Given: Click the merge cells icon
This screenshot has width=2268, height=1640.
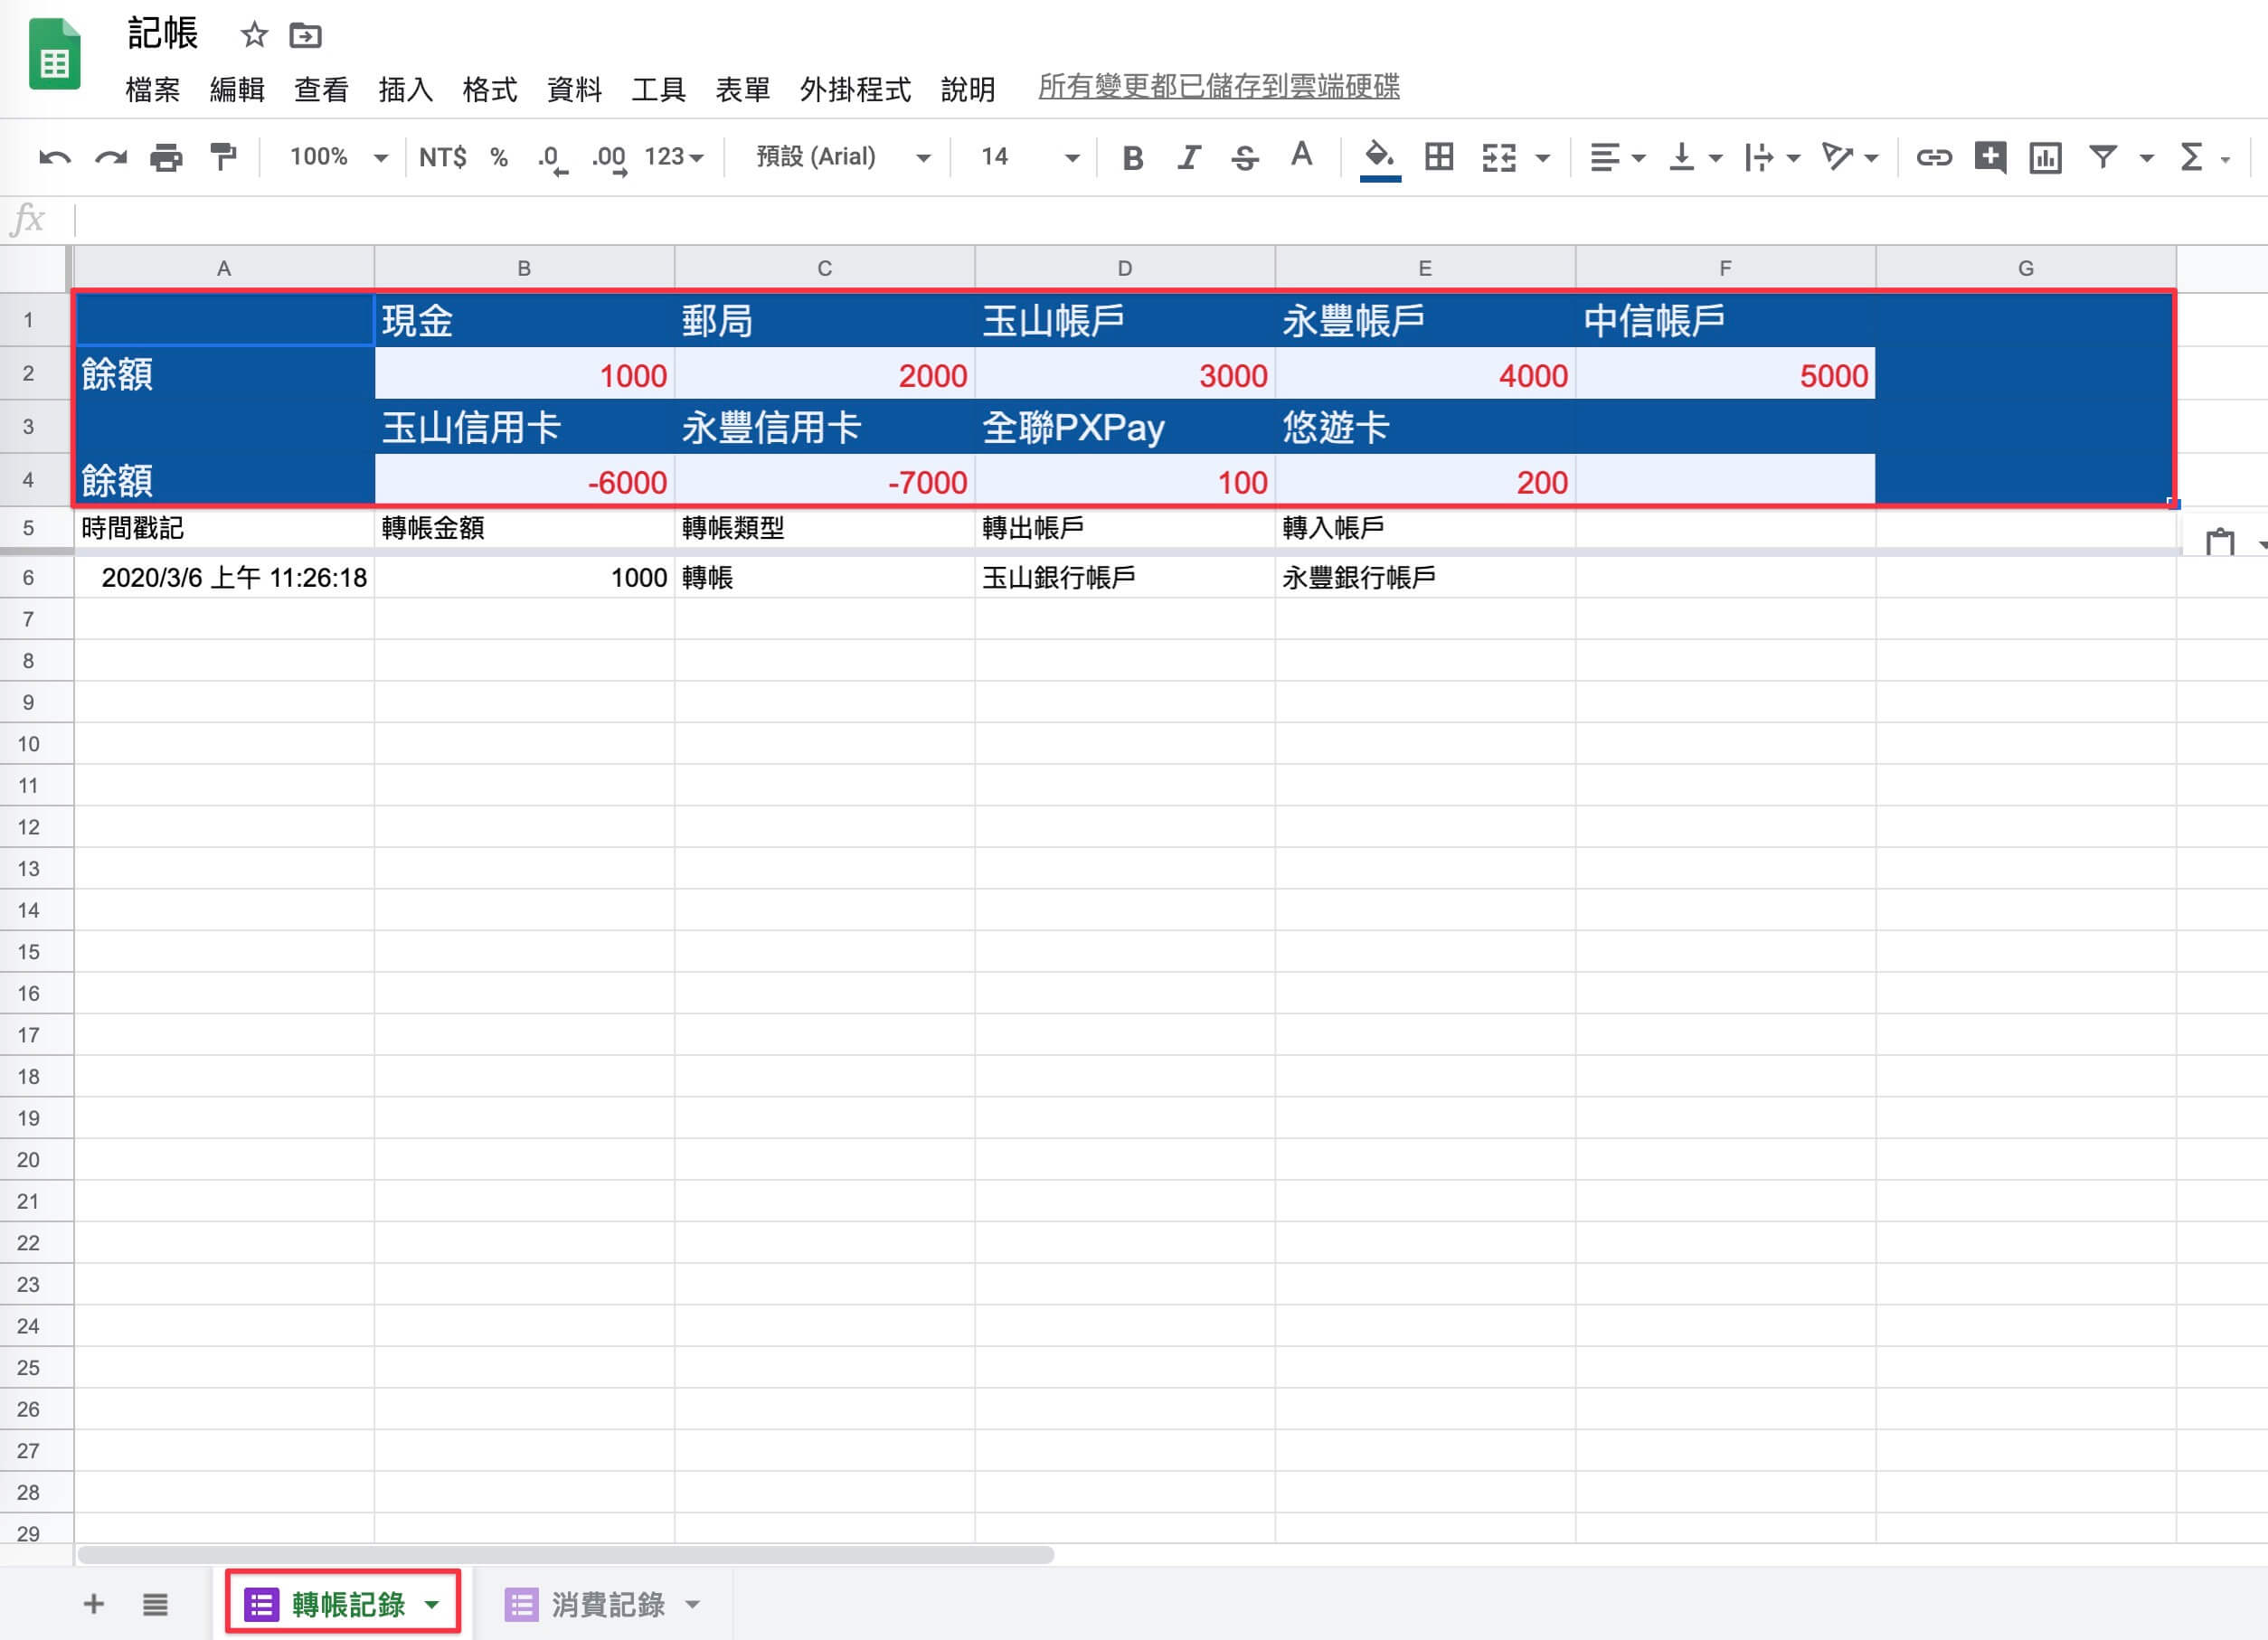Looking at the screenshot, I should tap(1499, 157).
